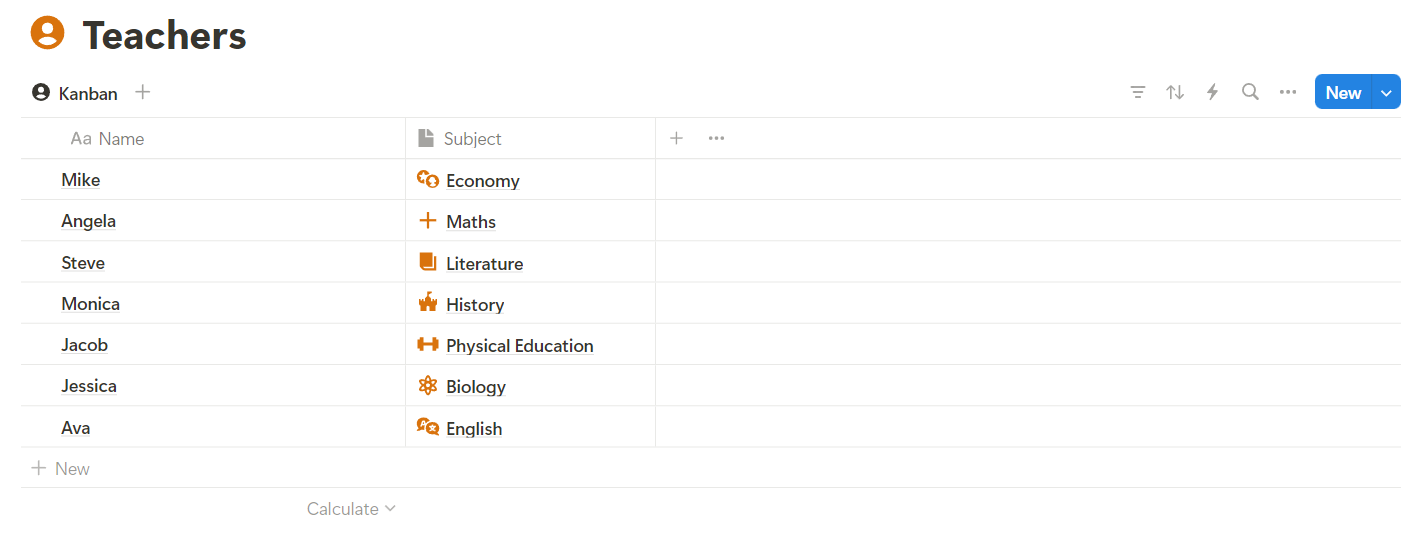Expand the New button dropdown arrow
The width and height of the screenshot is (1409, 535).
click(x=1386, y=92)
